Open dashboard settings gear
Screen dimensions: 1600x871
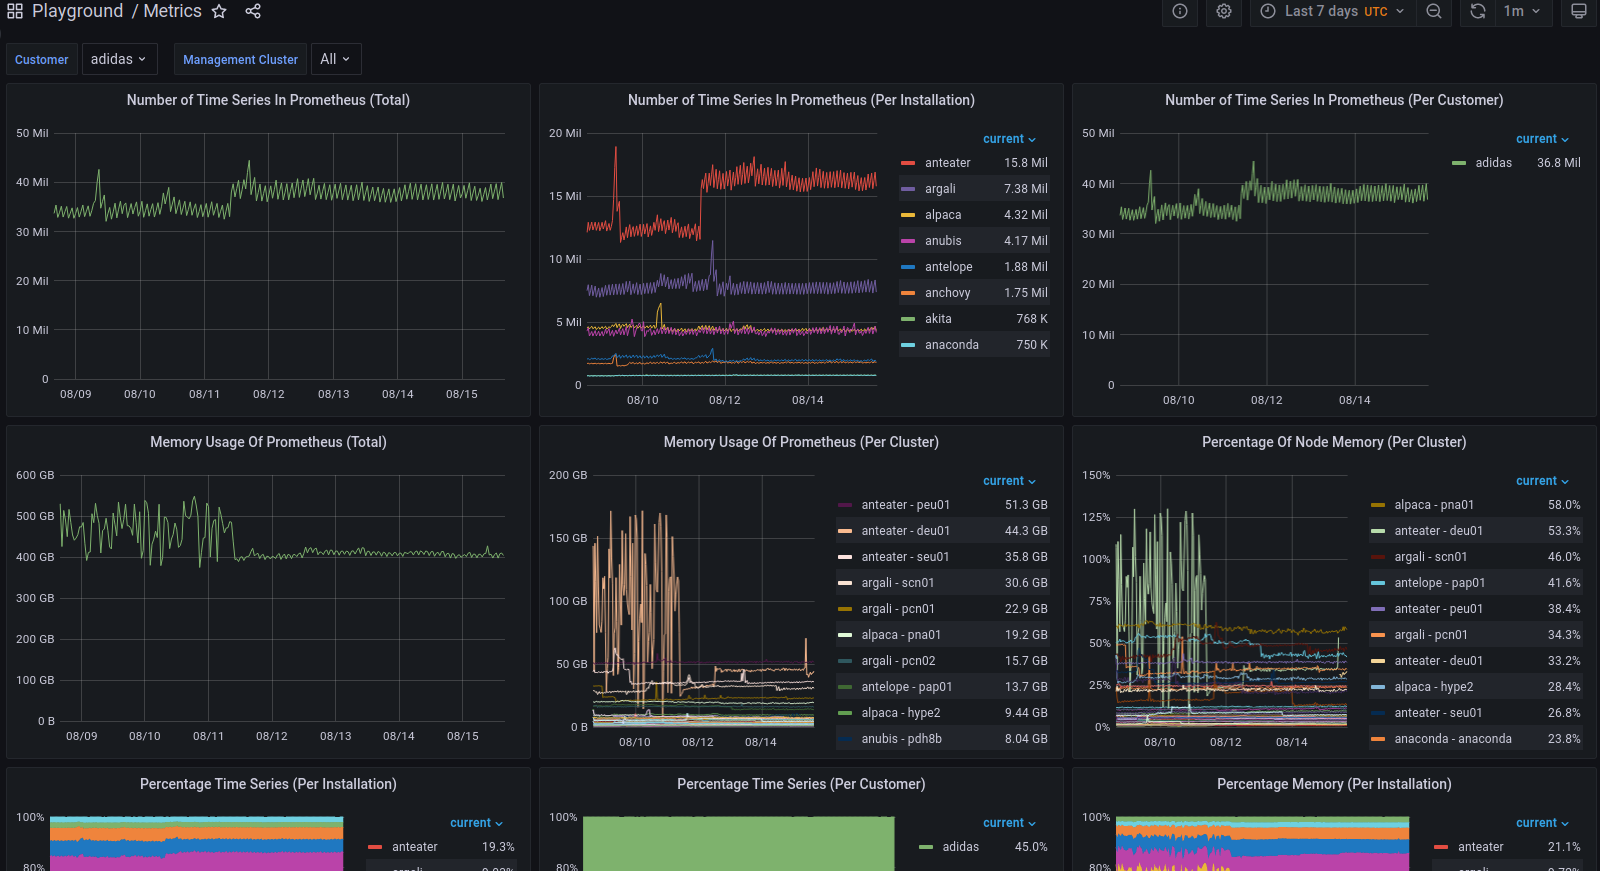[1224, 11]
